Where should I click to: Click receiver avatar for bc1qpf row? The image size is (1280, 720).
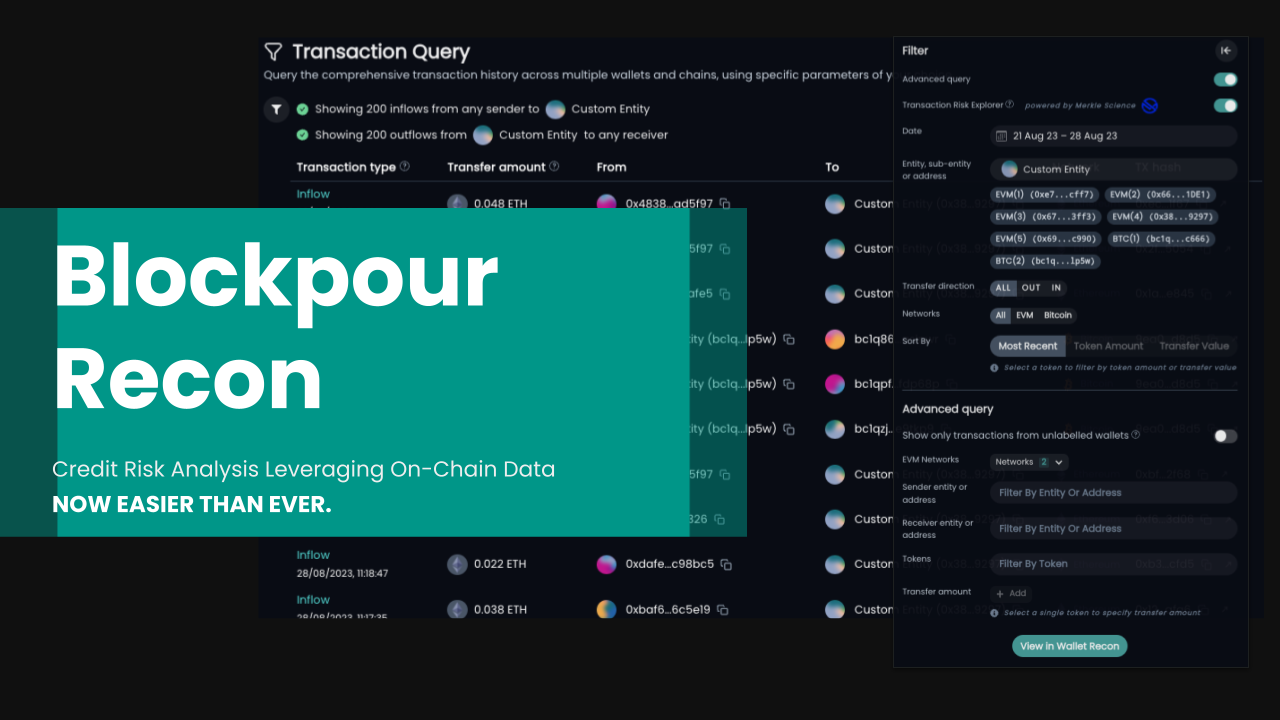tap(835, 384)
